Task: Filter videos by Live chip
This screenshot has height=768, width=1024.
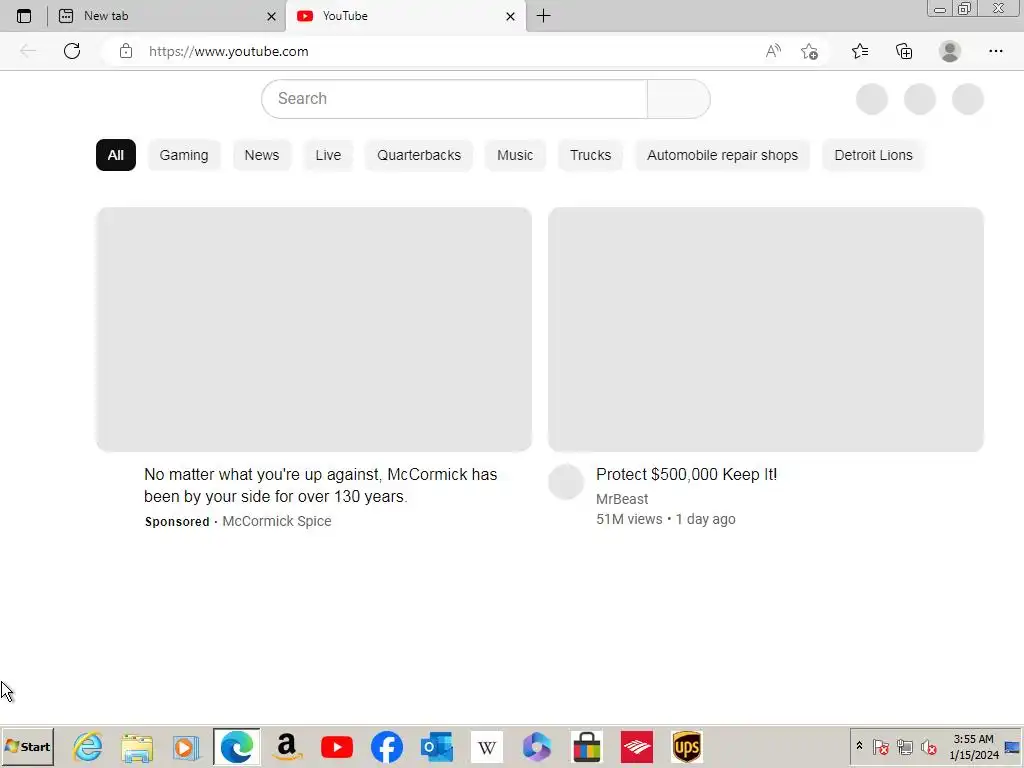Action: [328, 155]
